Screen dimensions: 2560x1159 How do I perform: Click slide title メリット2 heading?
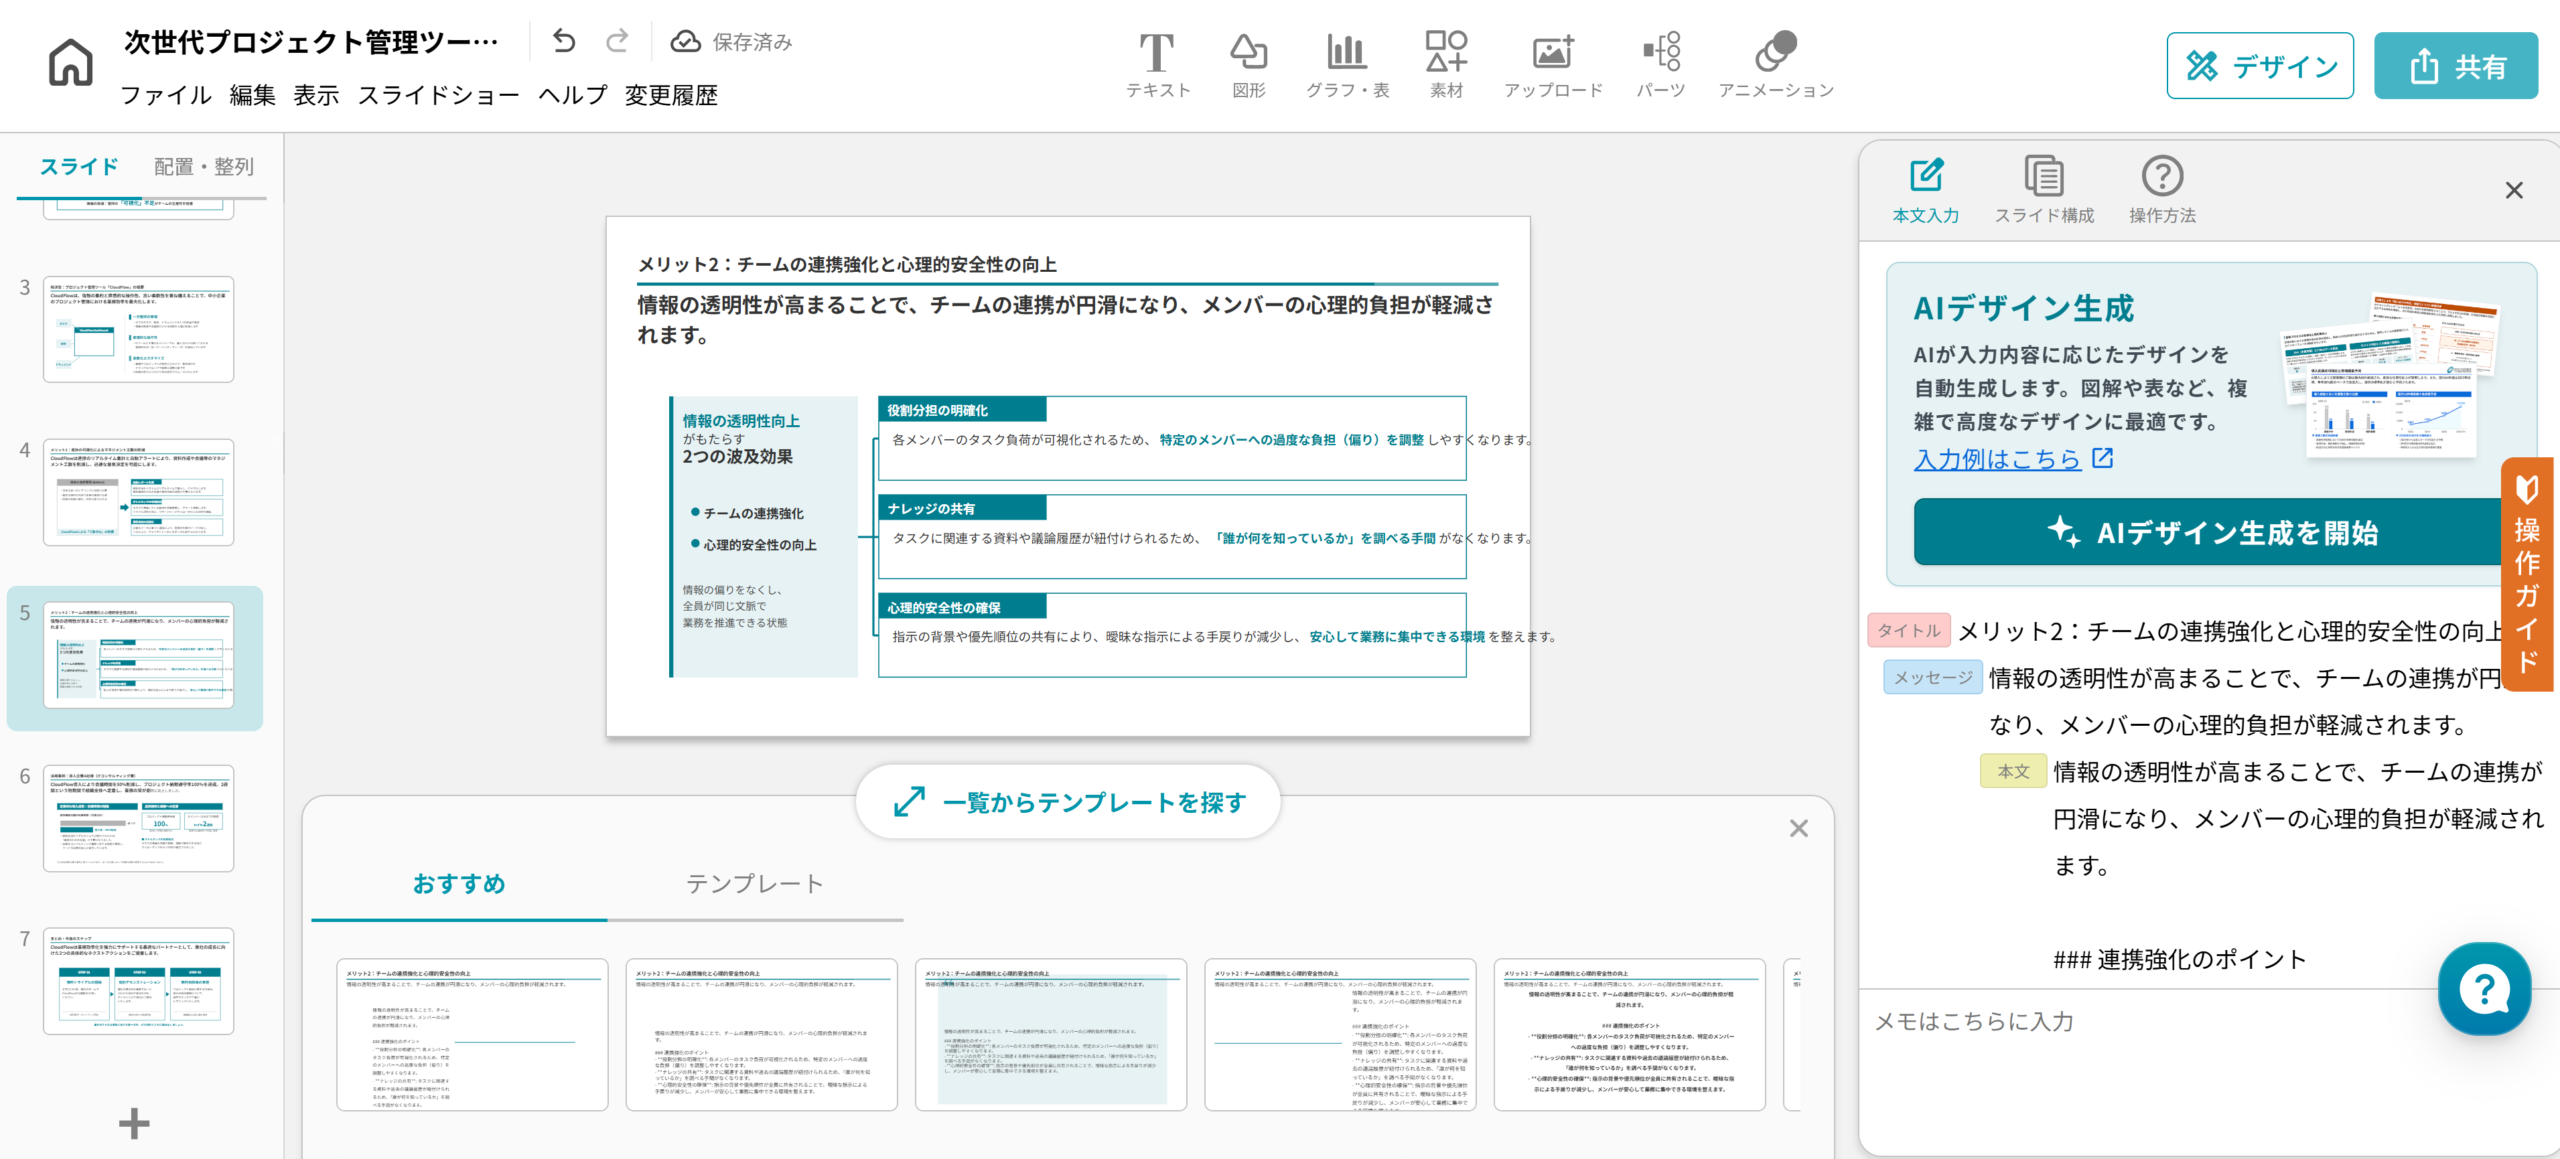tap(848, 264)
